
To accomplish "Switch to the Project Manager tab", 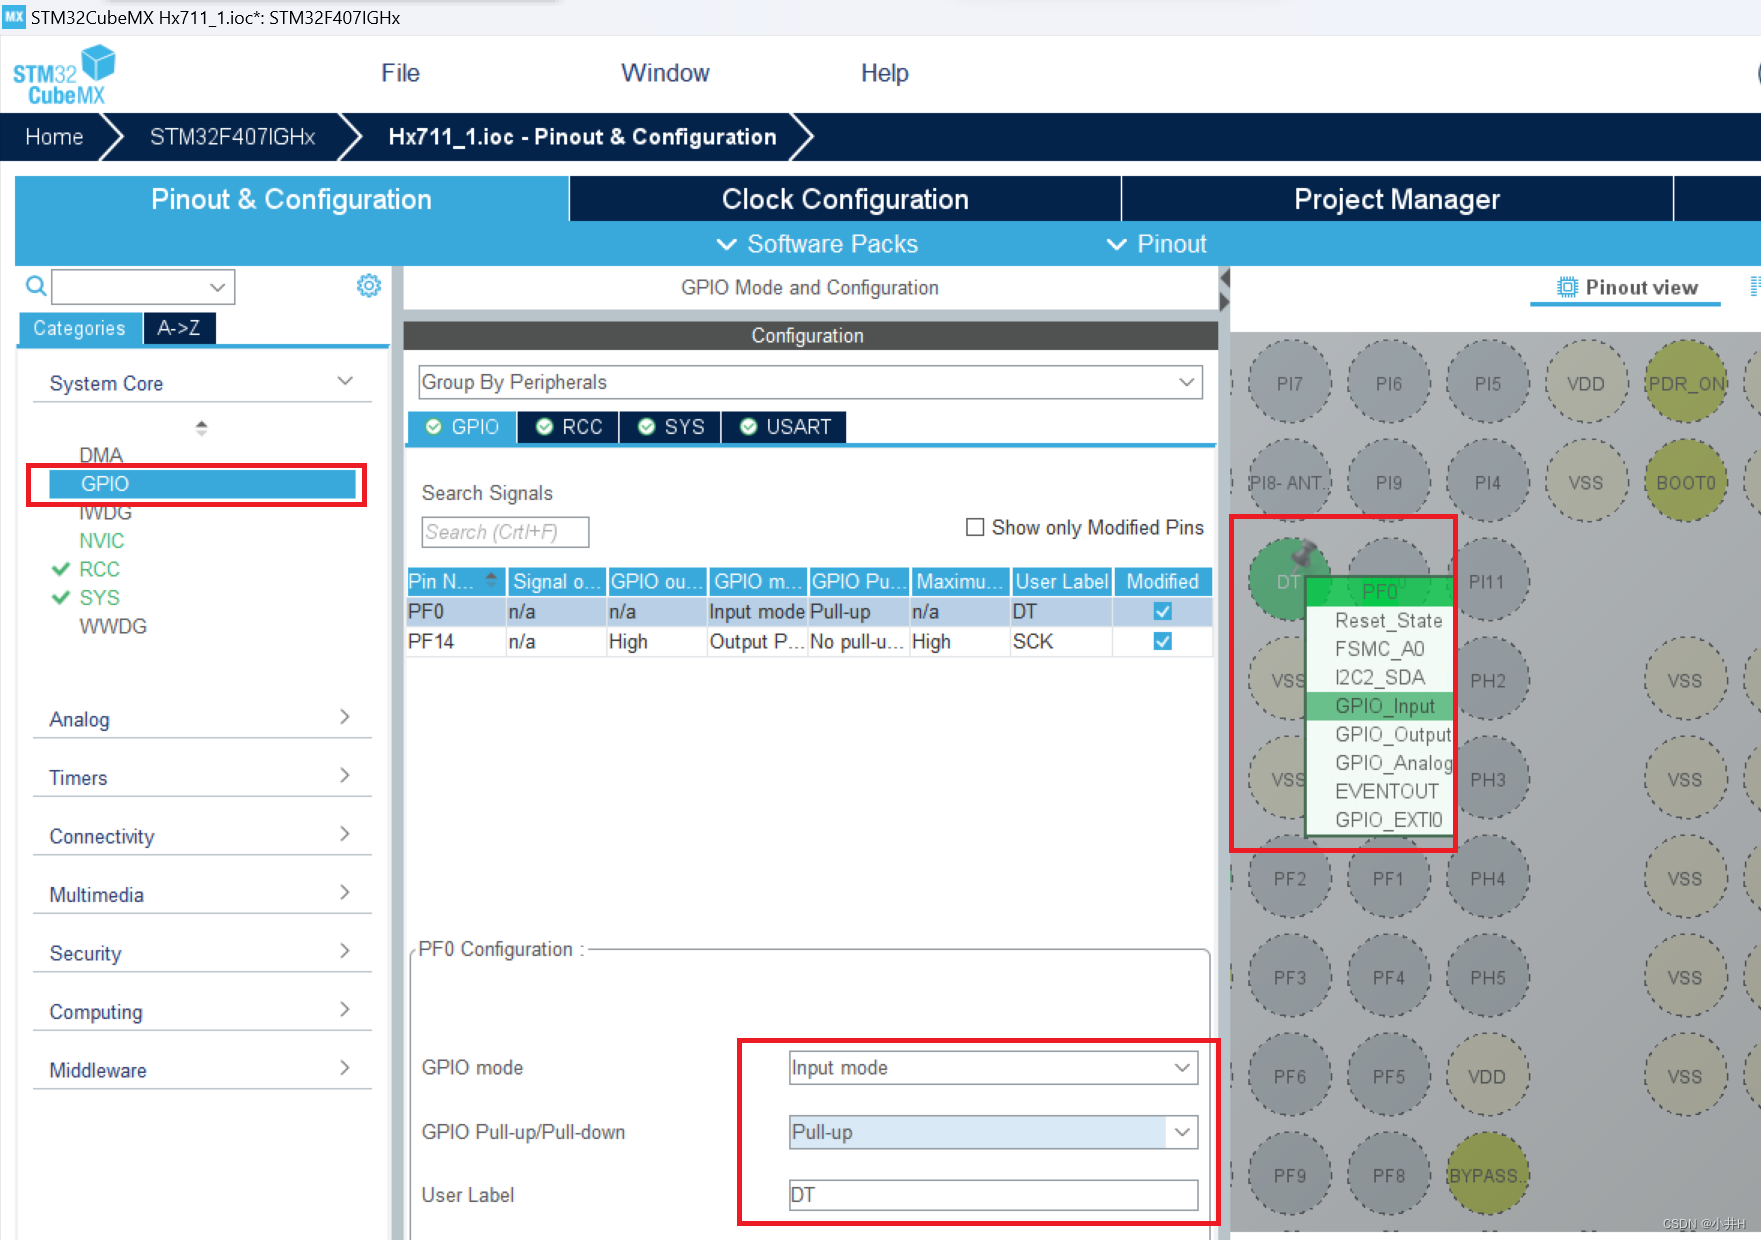I will tap(1397, 199).
